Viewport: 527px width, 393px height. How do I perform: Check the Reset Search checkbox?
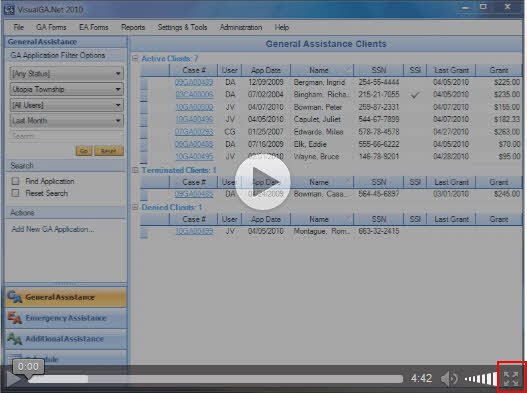15,193
